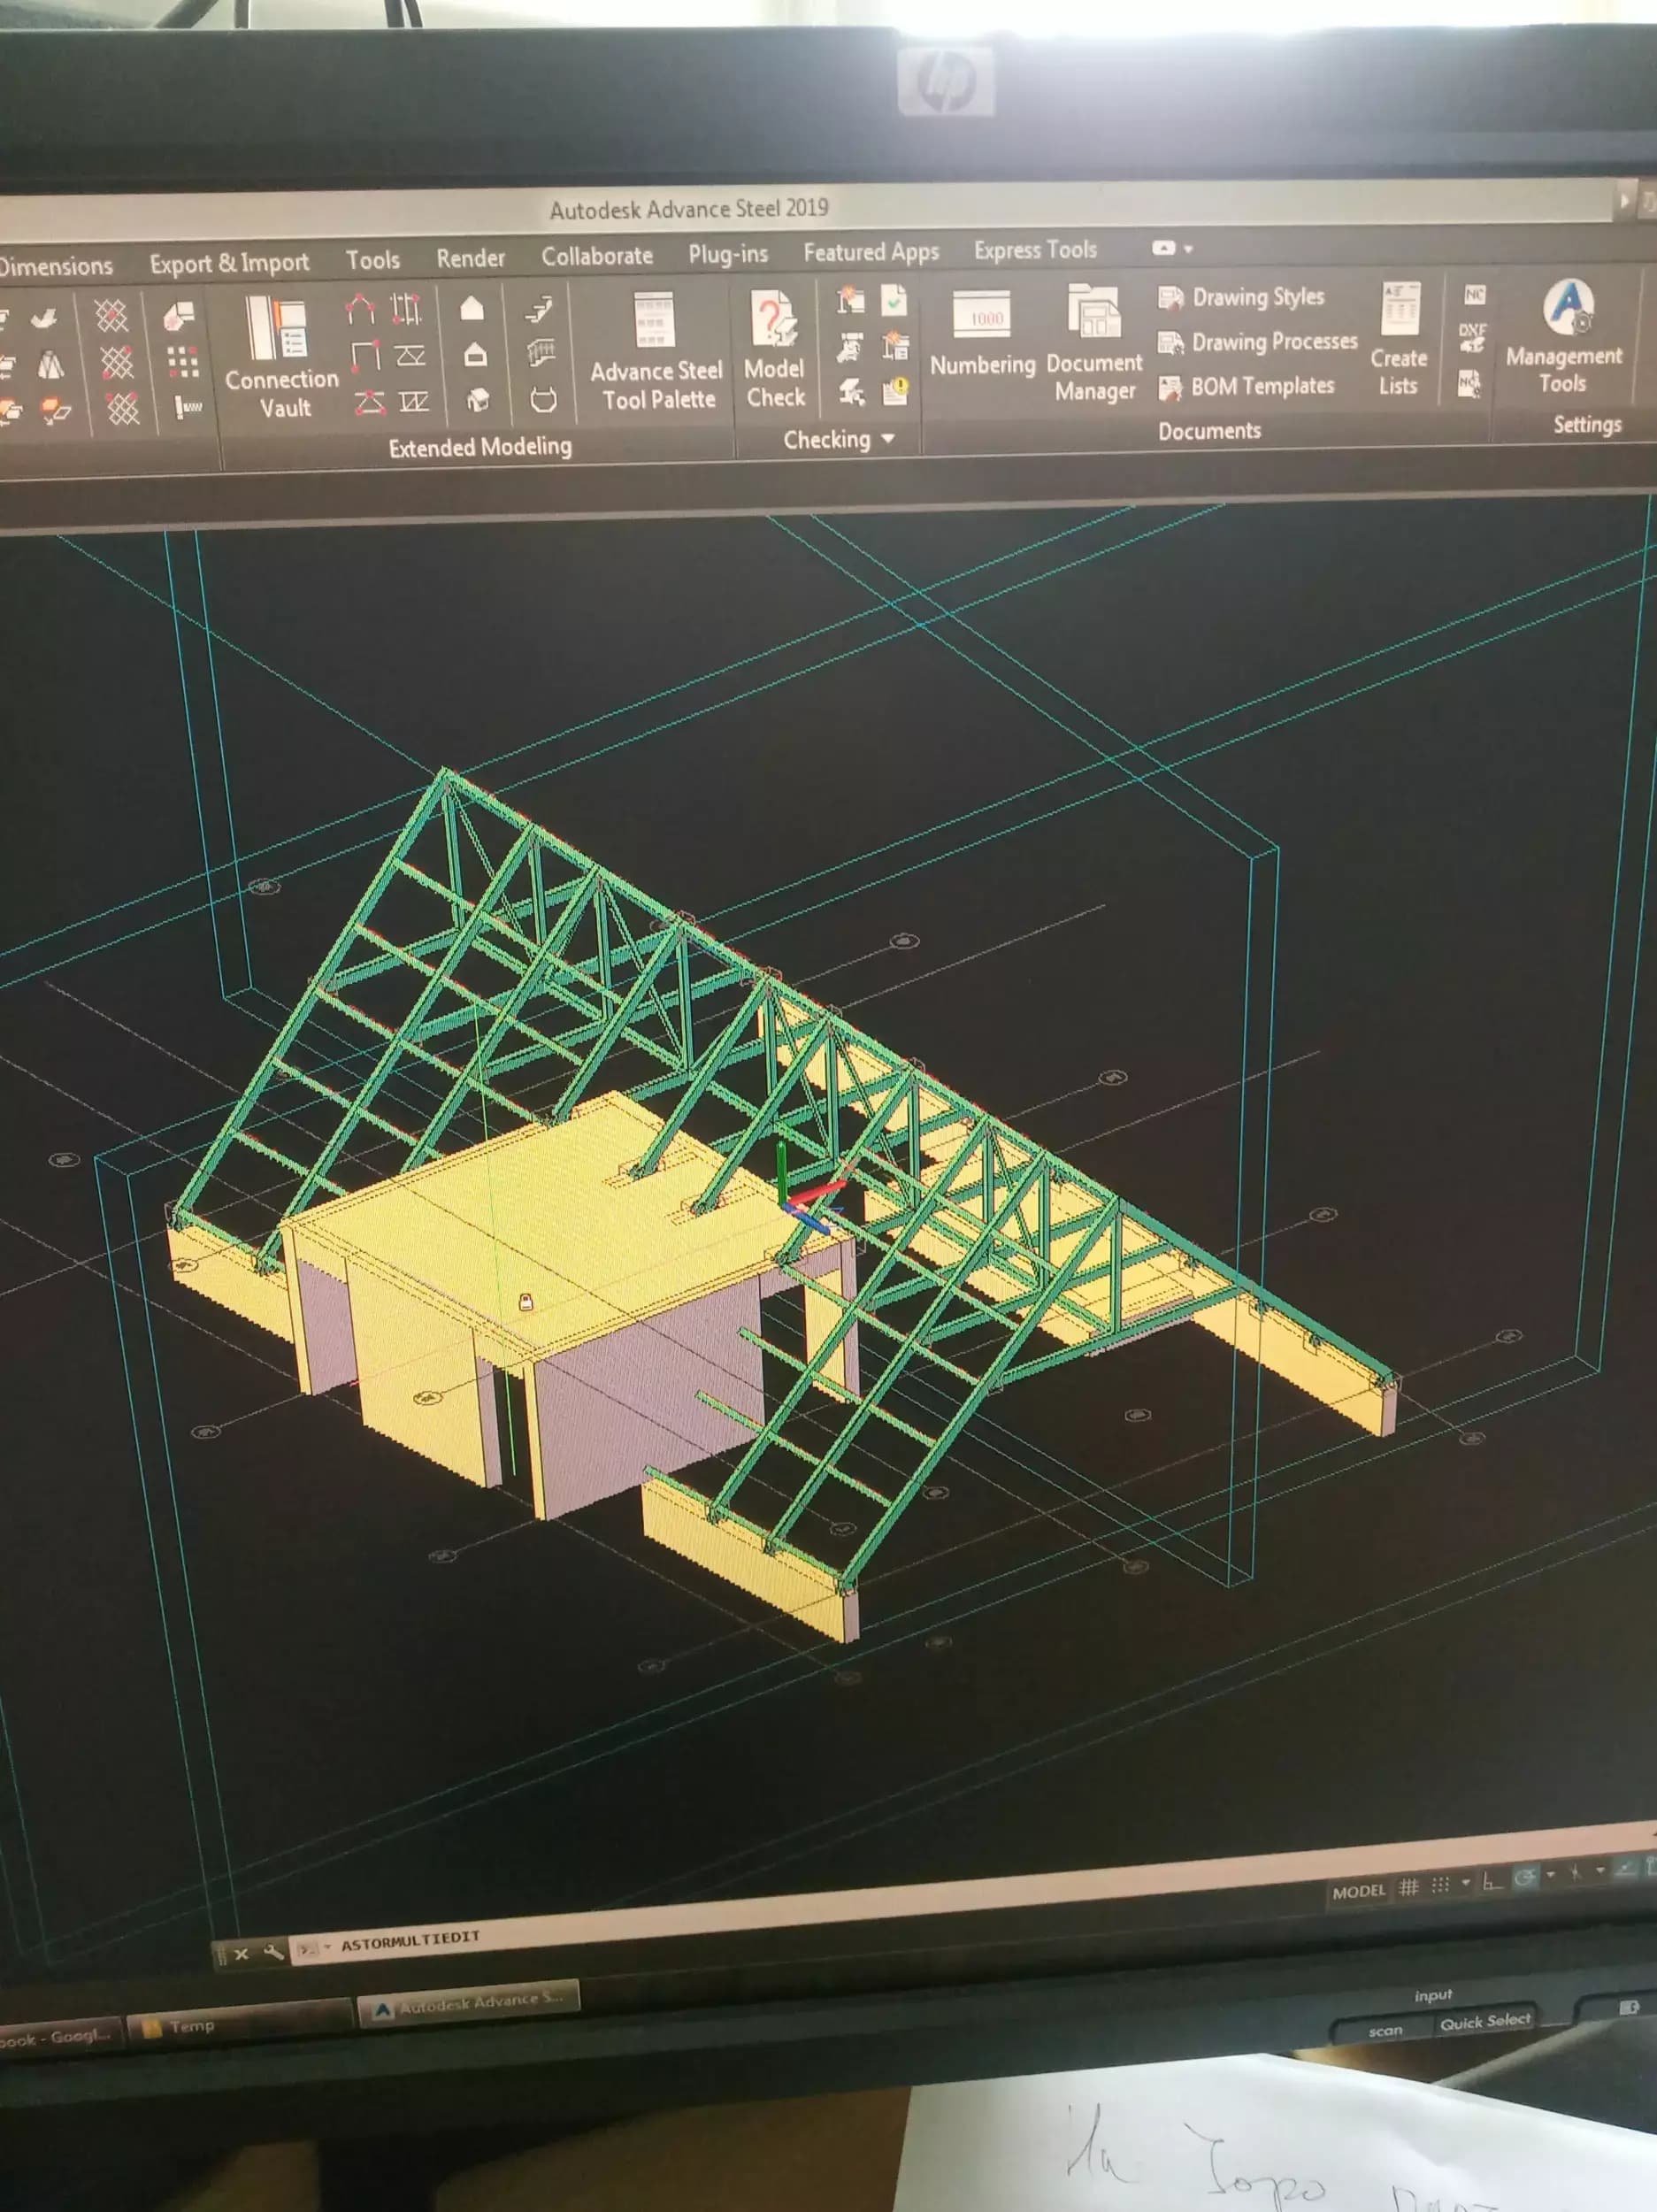Click the spiral stair railing icon
Screen dimensions: 1657x2212
[x=541, y=354]
